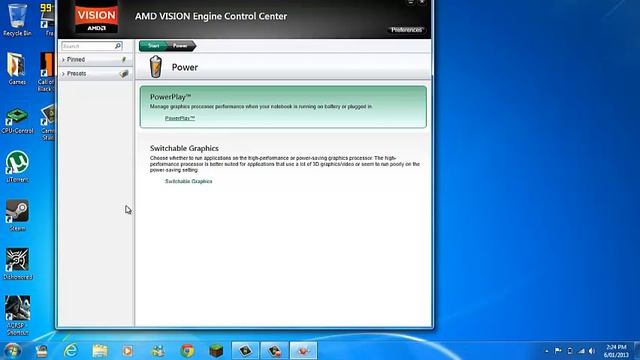
Task: Open Windows Media Player from taskbar
Action: 128,351
